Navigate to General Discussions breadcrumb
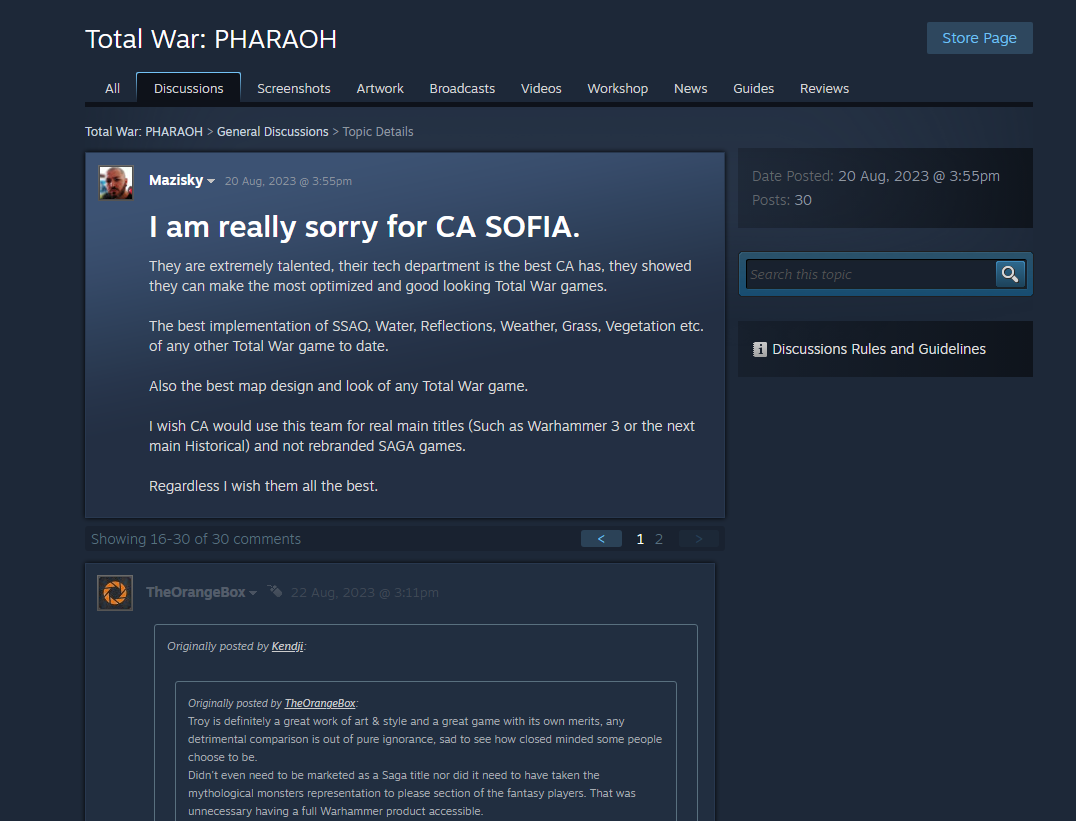This screenshot has height=821, width=1076. (272, 132)
